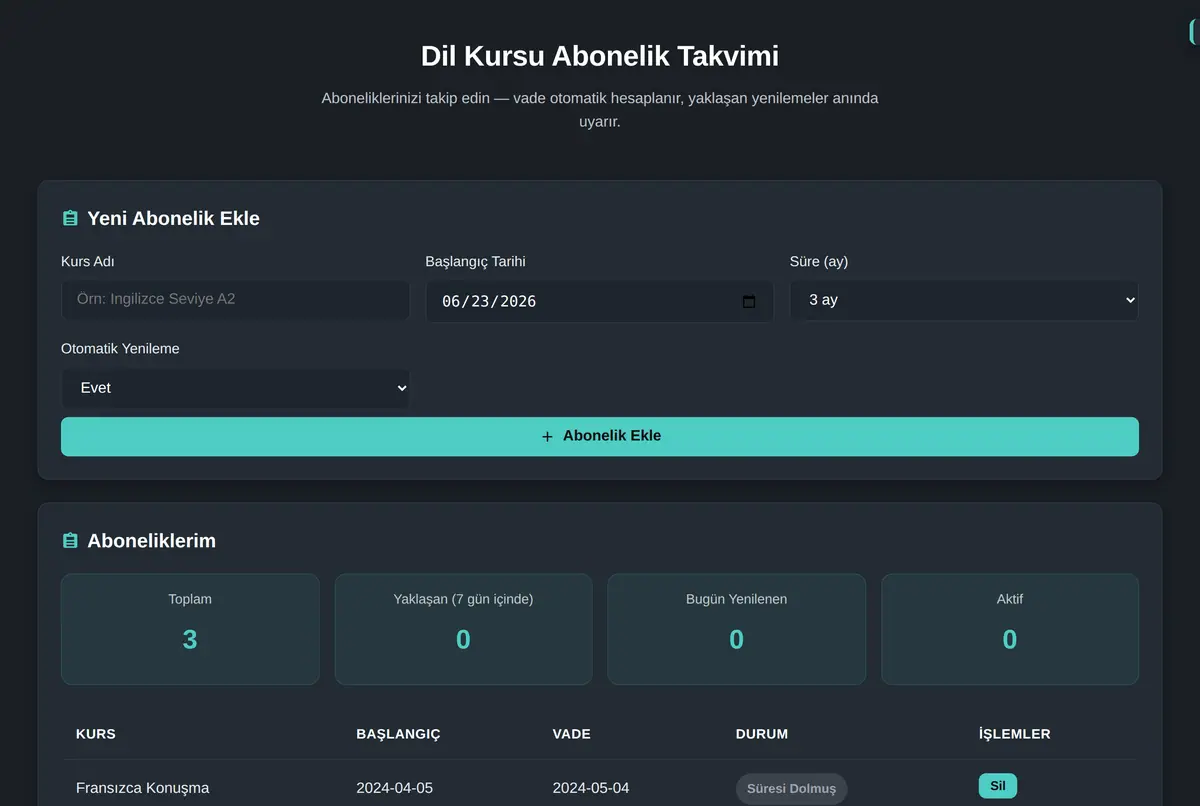Click the Otomatik Yenileme label
The height and width of the screenshot is (806, 1200).
pos(120,349)
